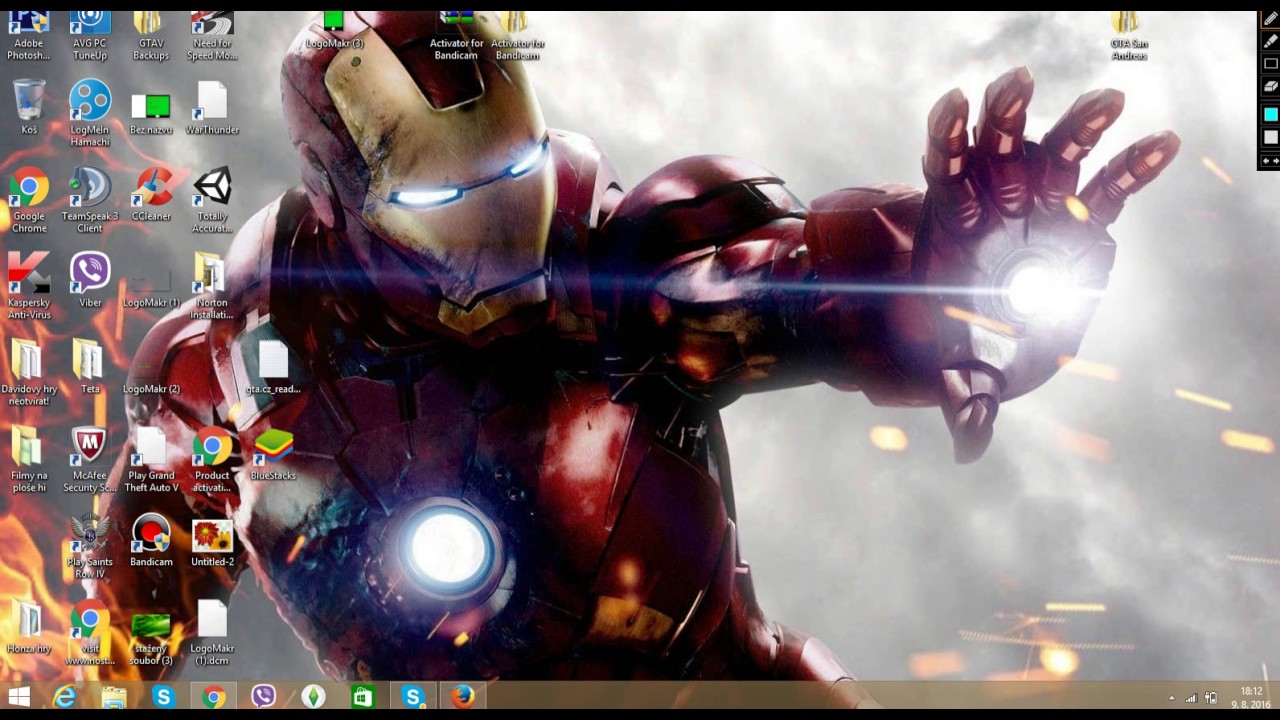
Task: Select the Viber desktop icon
Action: click(90, 280)
